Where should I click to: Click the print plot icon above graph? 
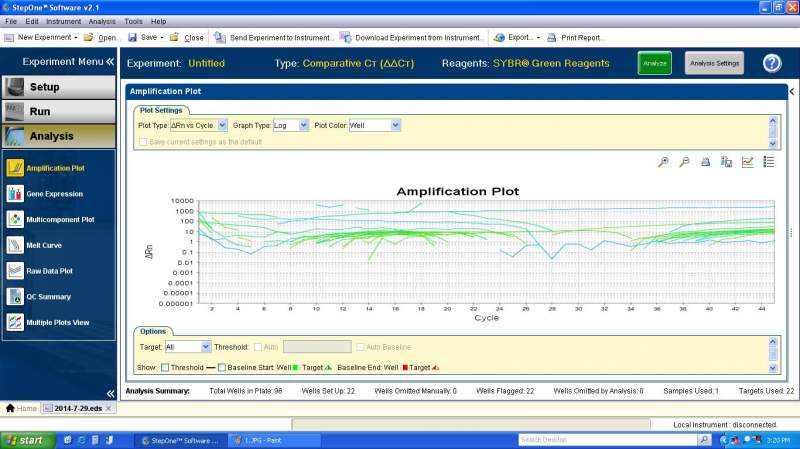click(x=706, y=162)
